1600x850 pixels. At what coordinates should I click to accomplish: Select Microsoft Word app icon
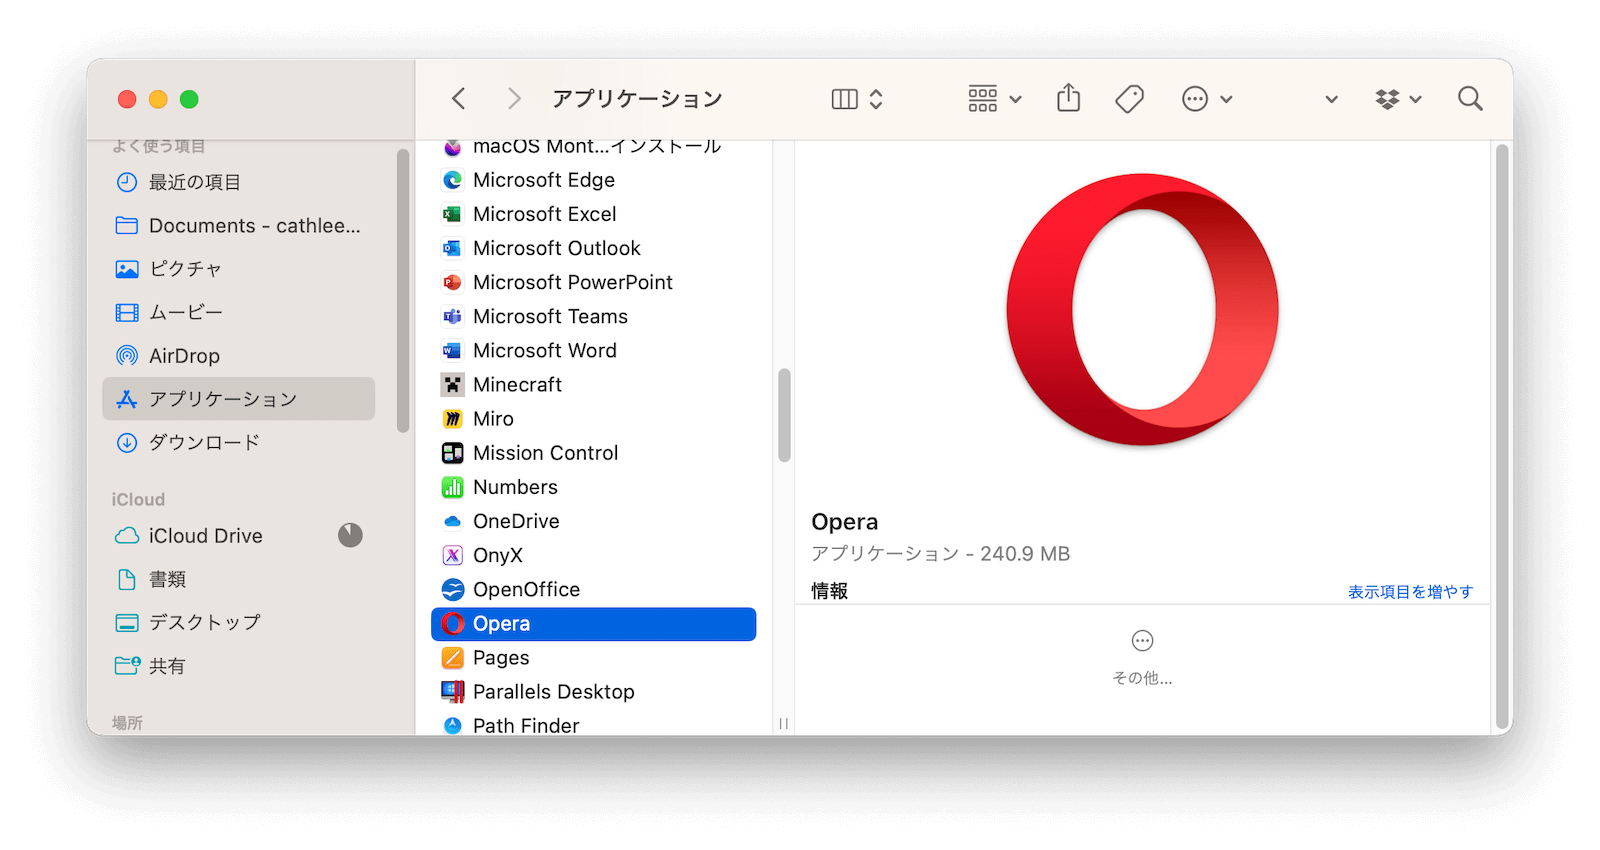[x=453, y=351]
